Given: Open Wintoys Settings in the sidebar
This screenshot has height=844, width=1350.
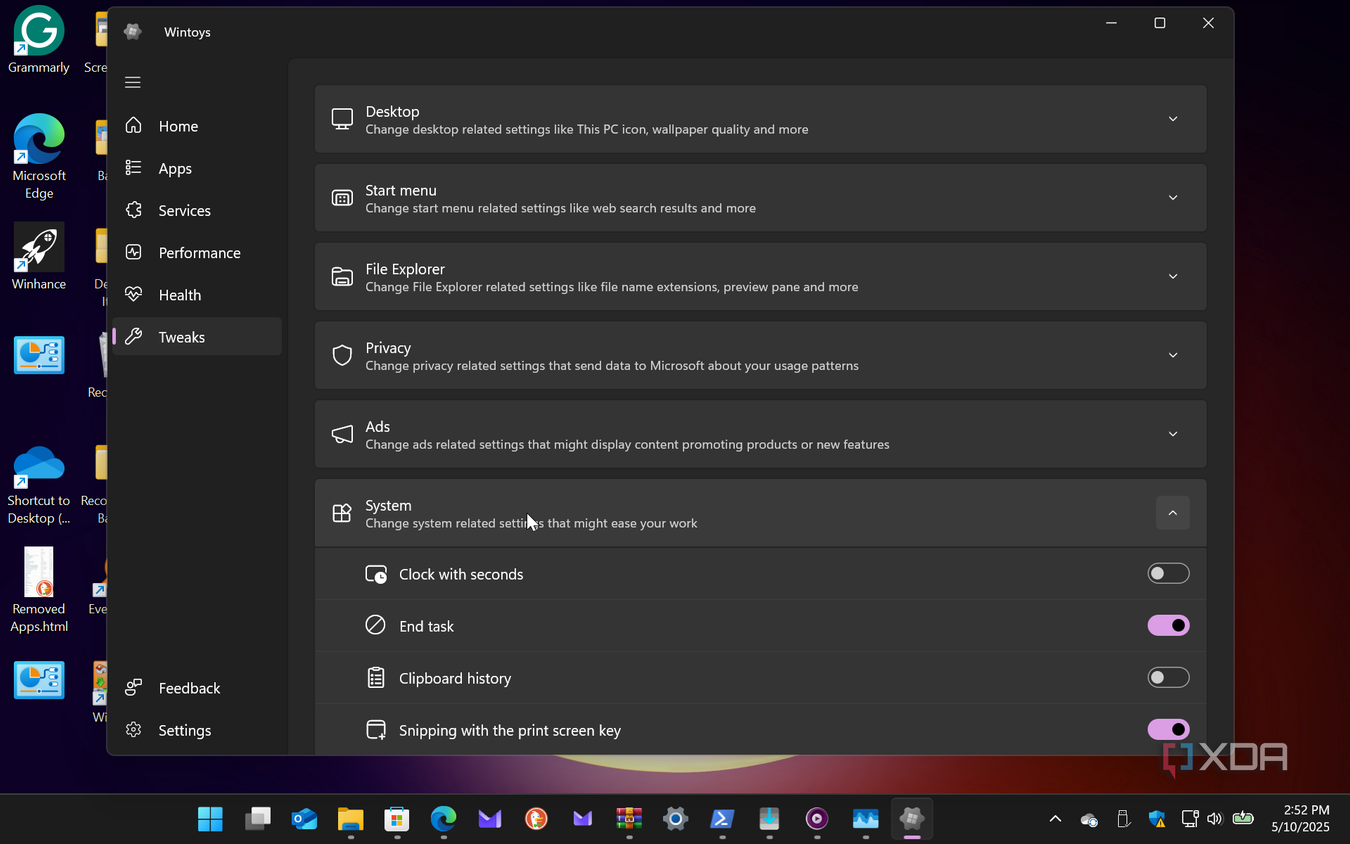Looking at the screenshot, I should point(197,730).
